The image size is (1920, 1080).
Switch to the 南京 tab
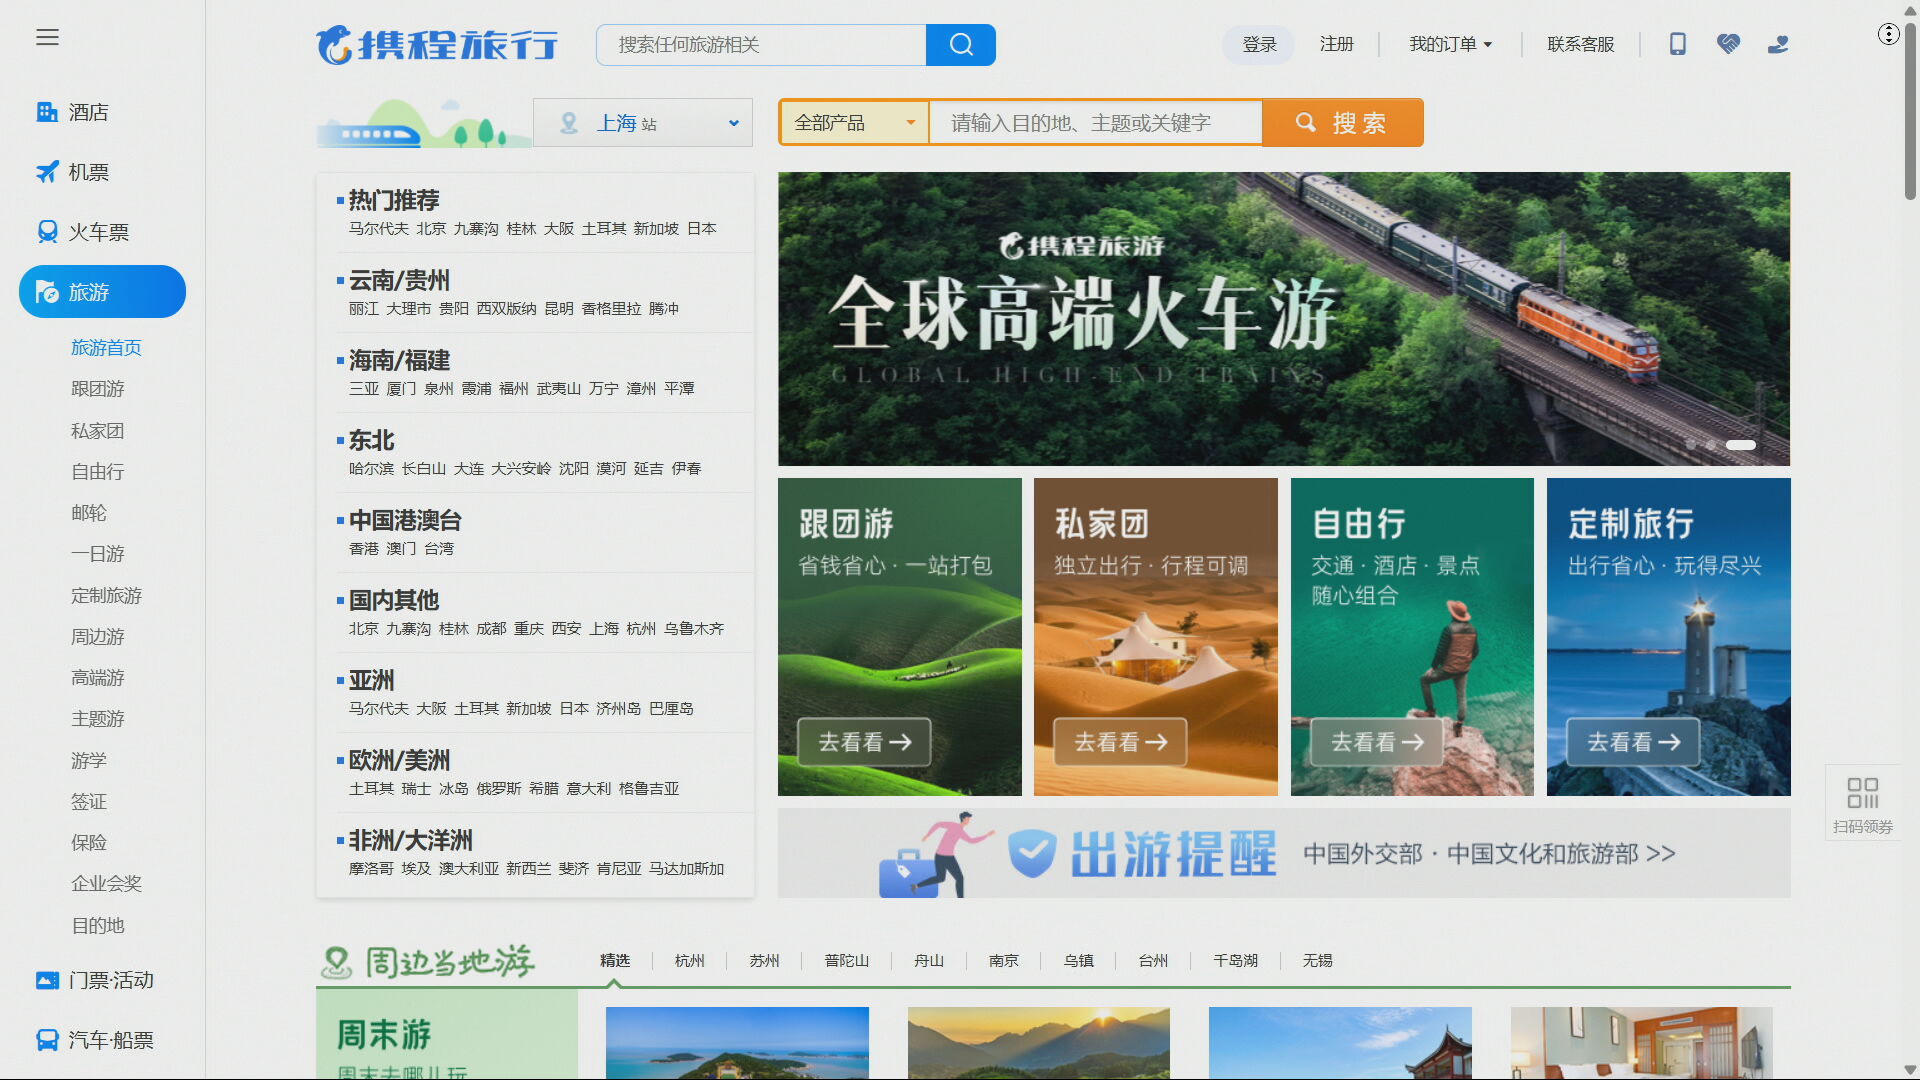pyautogui.click(x=1003, y=960)
